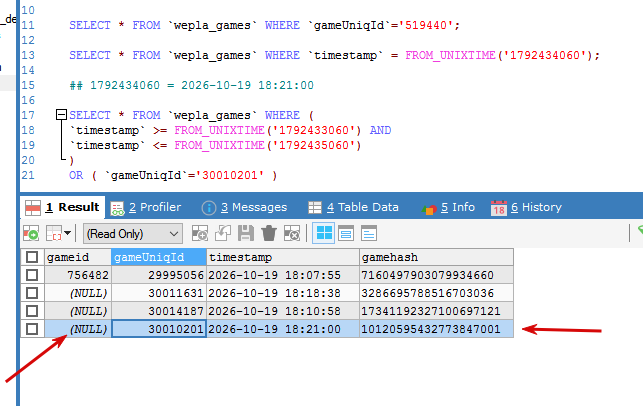Select the (NULL) gameid in row 30014187
The image size is (643, 406).
tap(78, 311)
